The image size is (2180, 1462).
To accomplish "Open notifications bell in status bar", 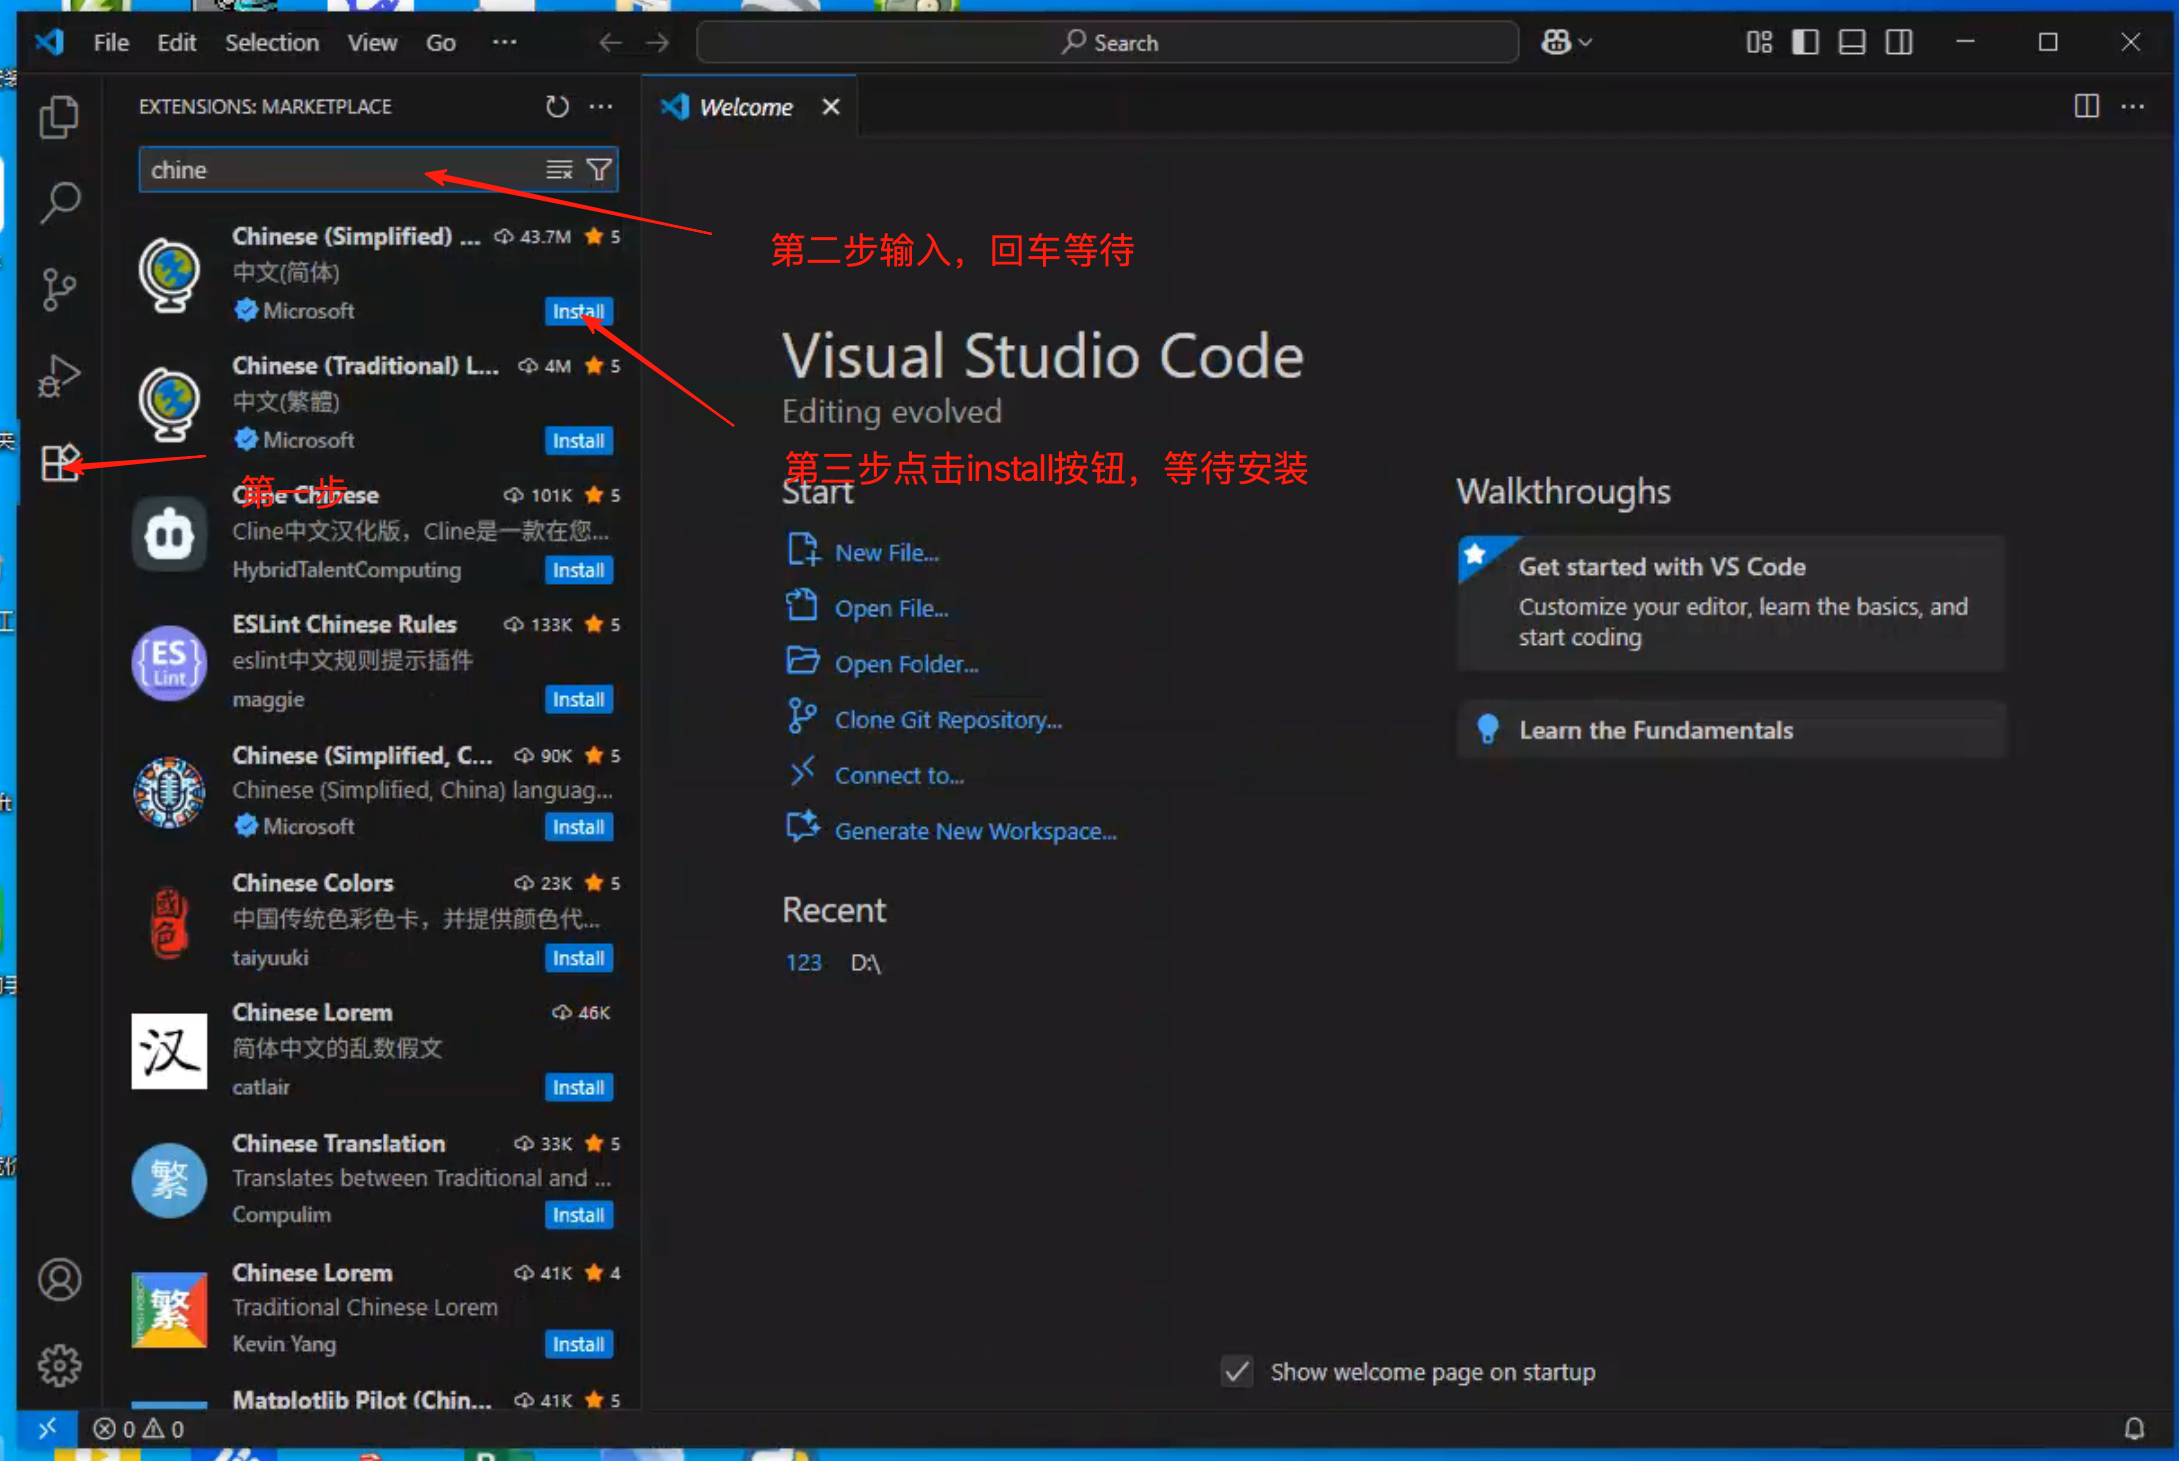I will (x=2134, y=1428).
